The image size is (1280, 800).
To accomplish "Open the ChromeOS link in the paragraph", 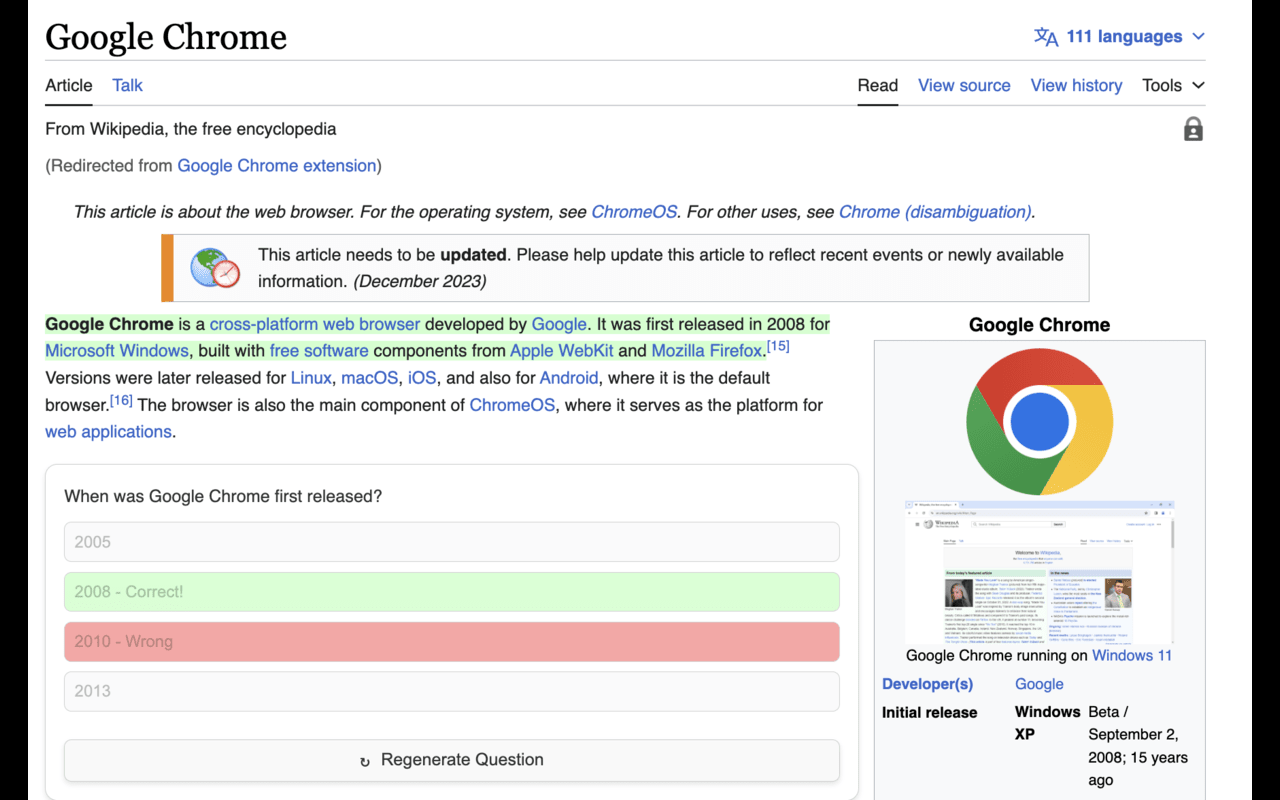I will [x=512, y=405].
